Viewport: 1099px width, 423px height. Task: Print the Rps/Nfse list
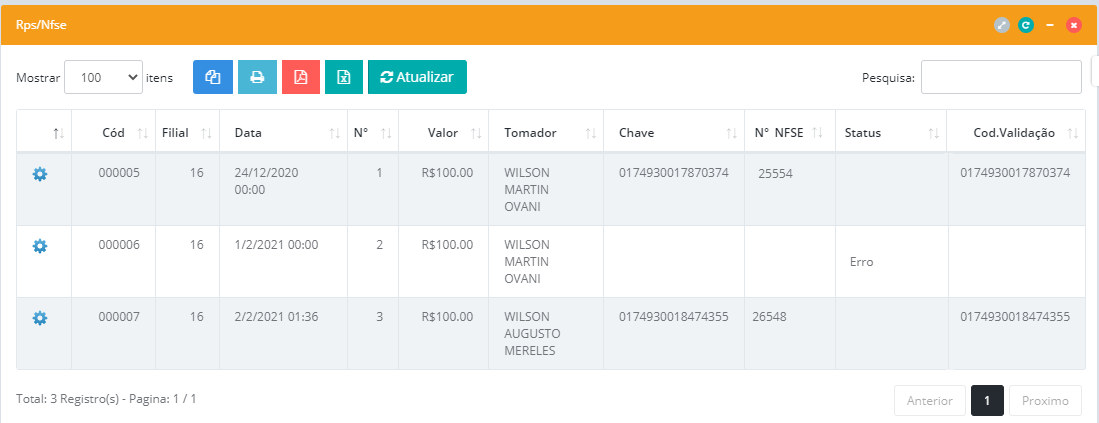click(x=257, y=77)
